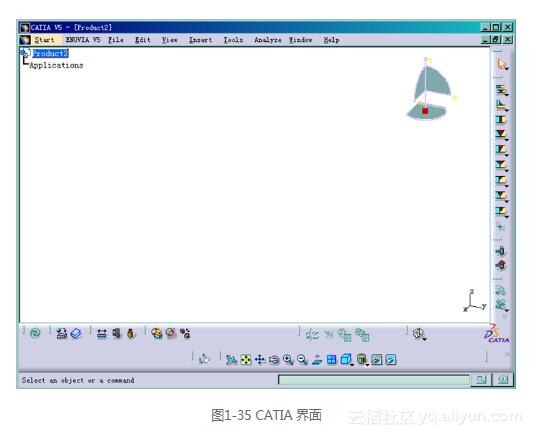Select the Rotate view tool

click(274, 360)
